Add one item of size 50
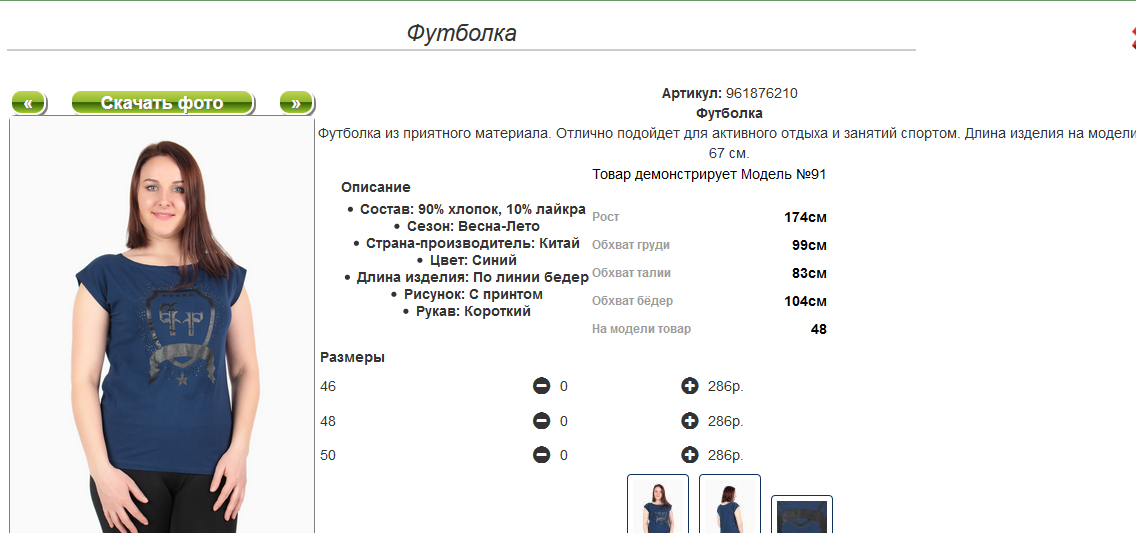 click(x=689, y=455)
